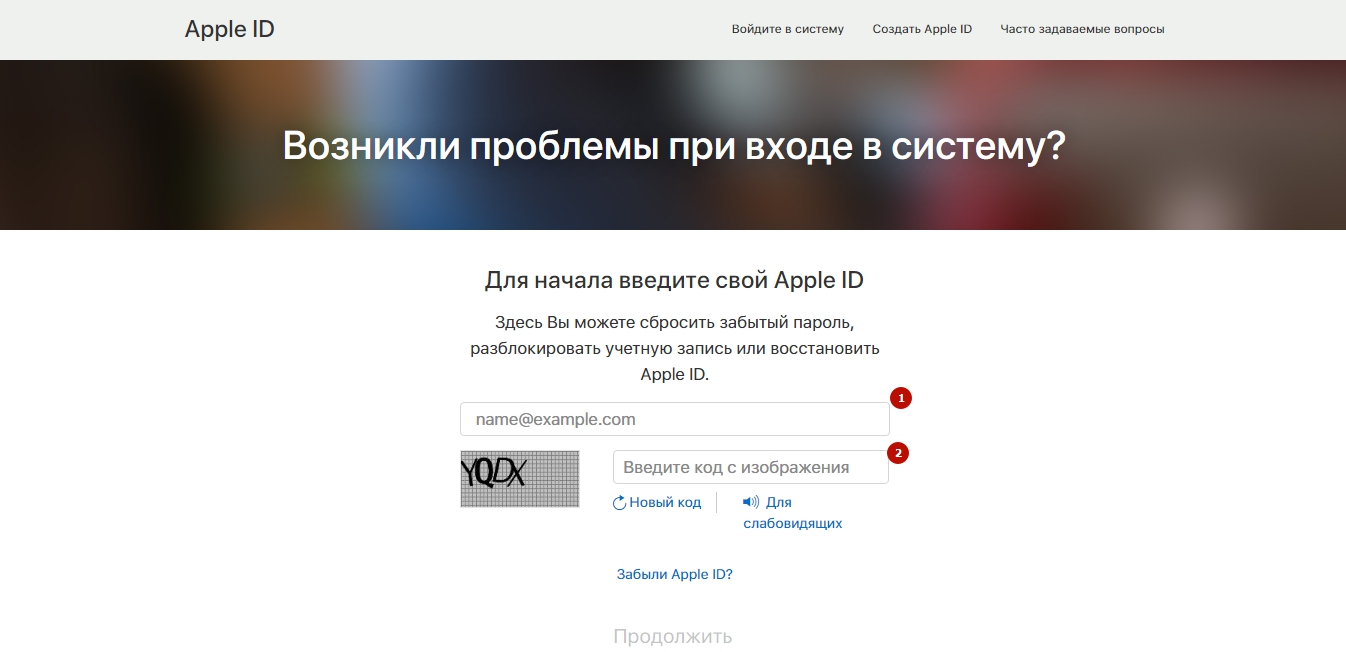Screen dimensions: 1346x652
Task: Go to Создать Apple ID
Action: click(x=921, y=29)
